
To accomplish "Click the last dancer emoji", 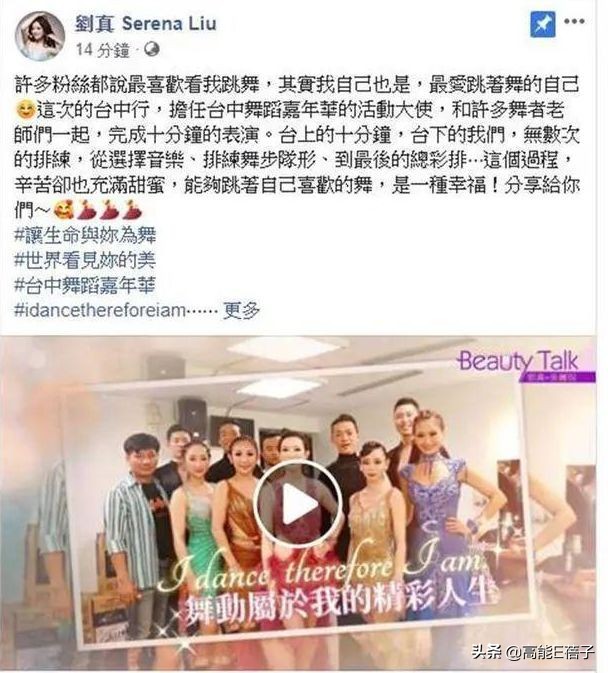I will pos(131,210).
